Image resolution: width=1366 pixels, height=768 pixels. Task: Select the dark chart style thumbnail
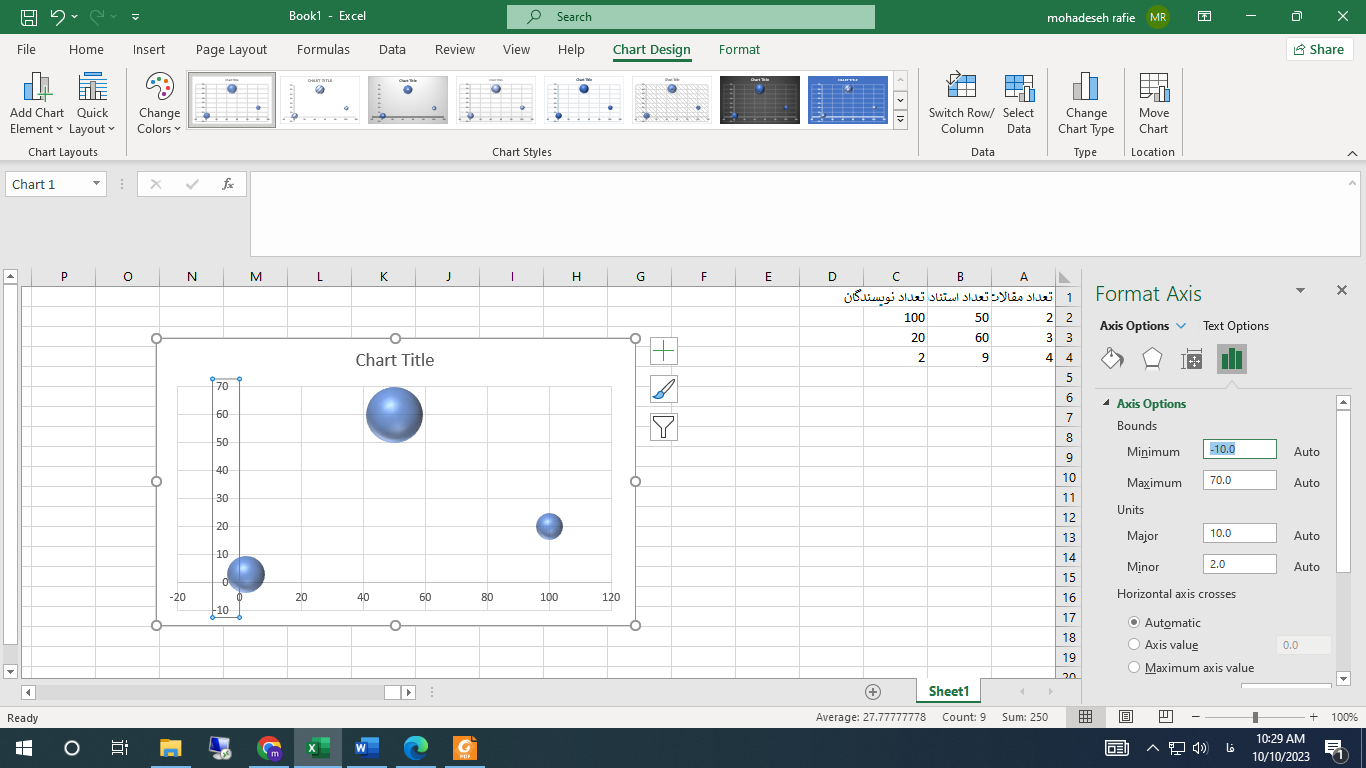pyautogui.click(x=760, y=99)
